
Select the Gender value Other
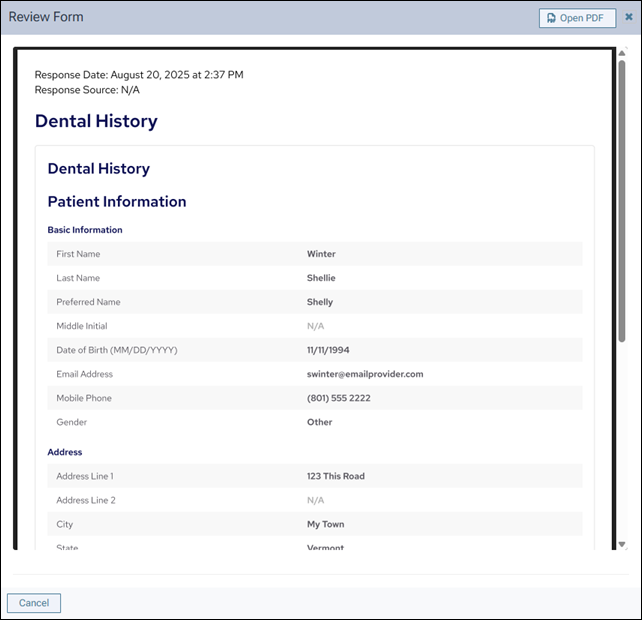[319, 422]
